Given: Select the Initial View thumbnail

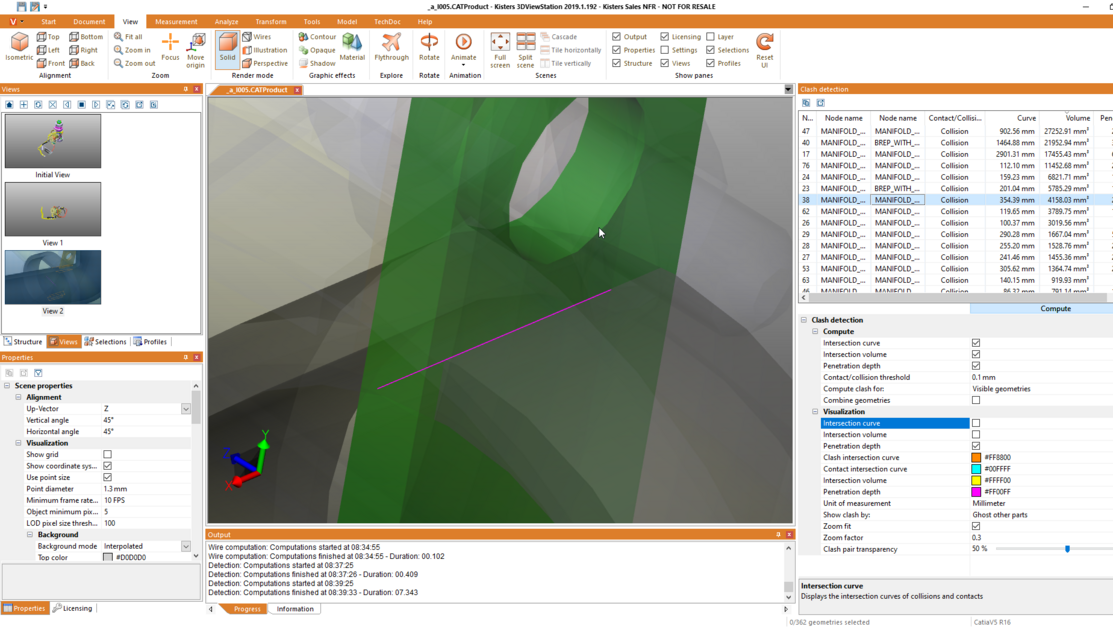Looking at the screenshot, I should tap(53, 141).
